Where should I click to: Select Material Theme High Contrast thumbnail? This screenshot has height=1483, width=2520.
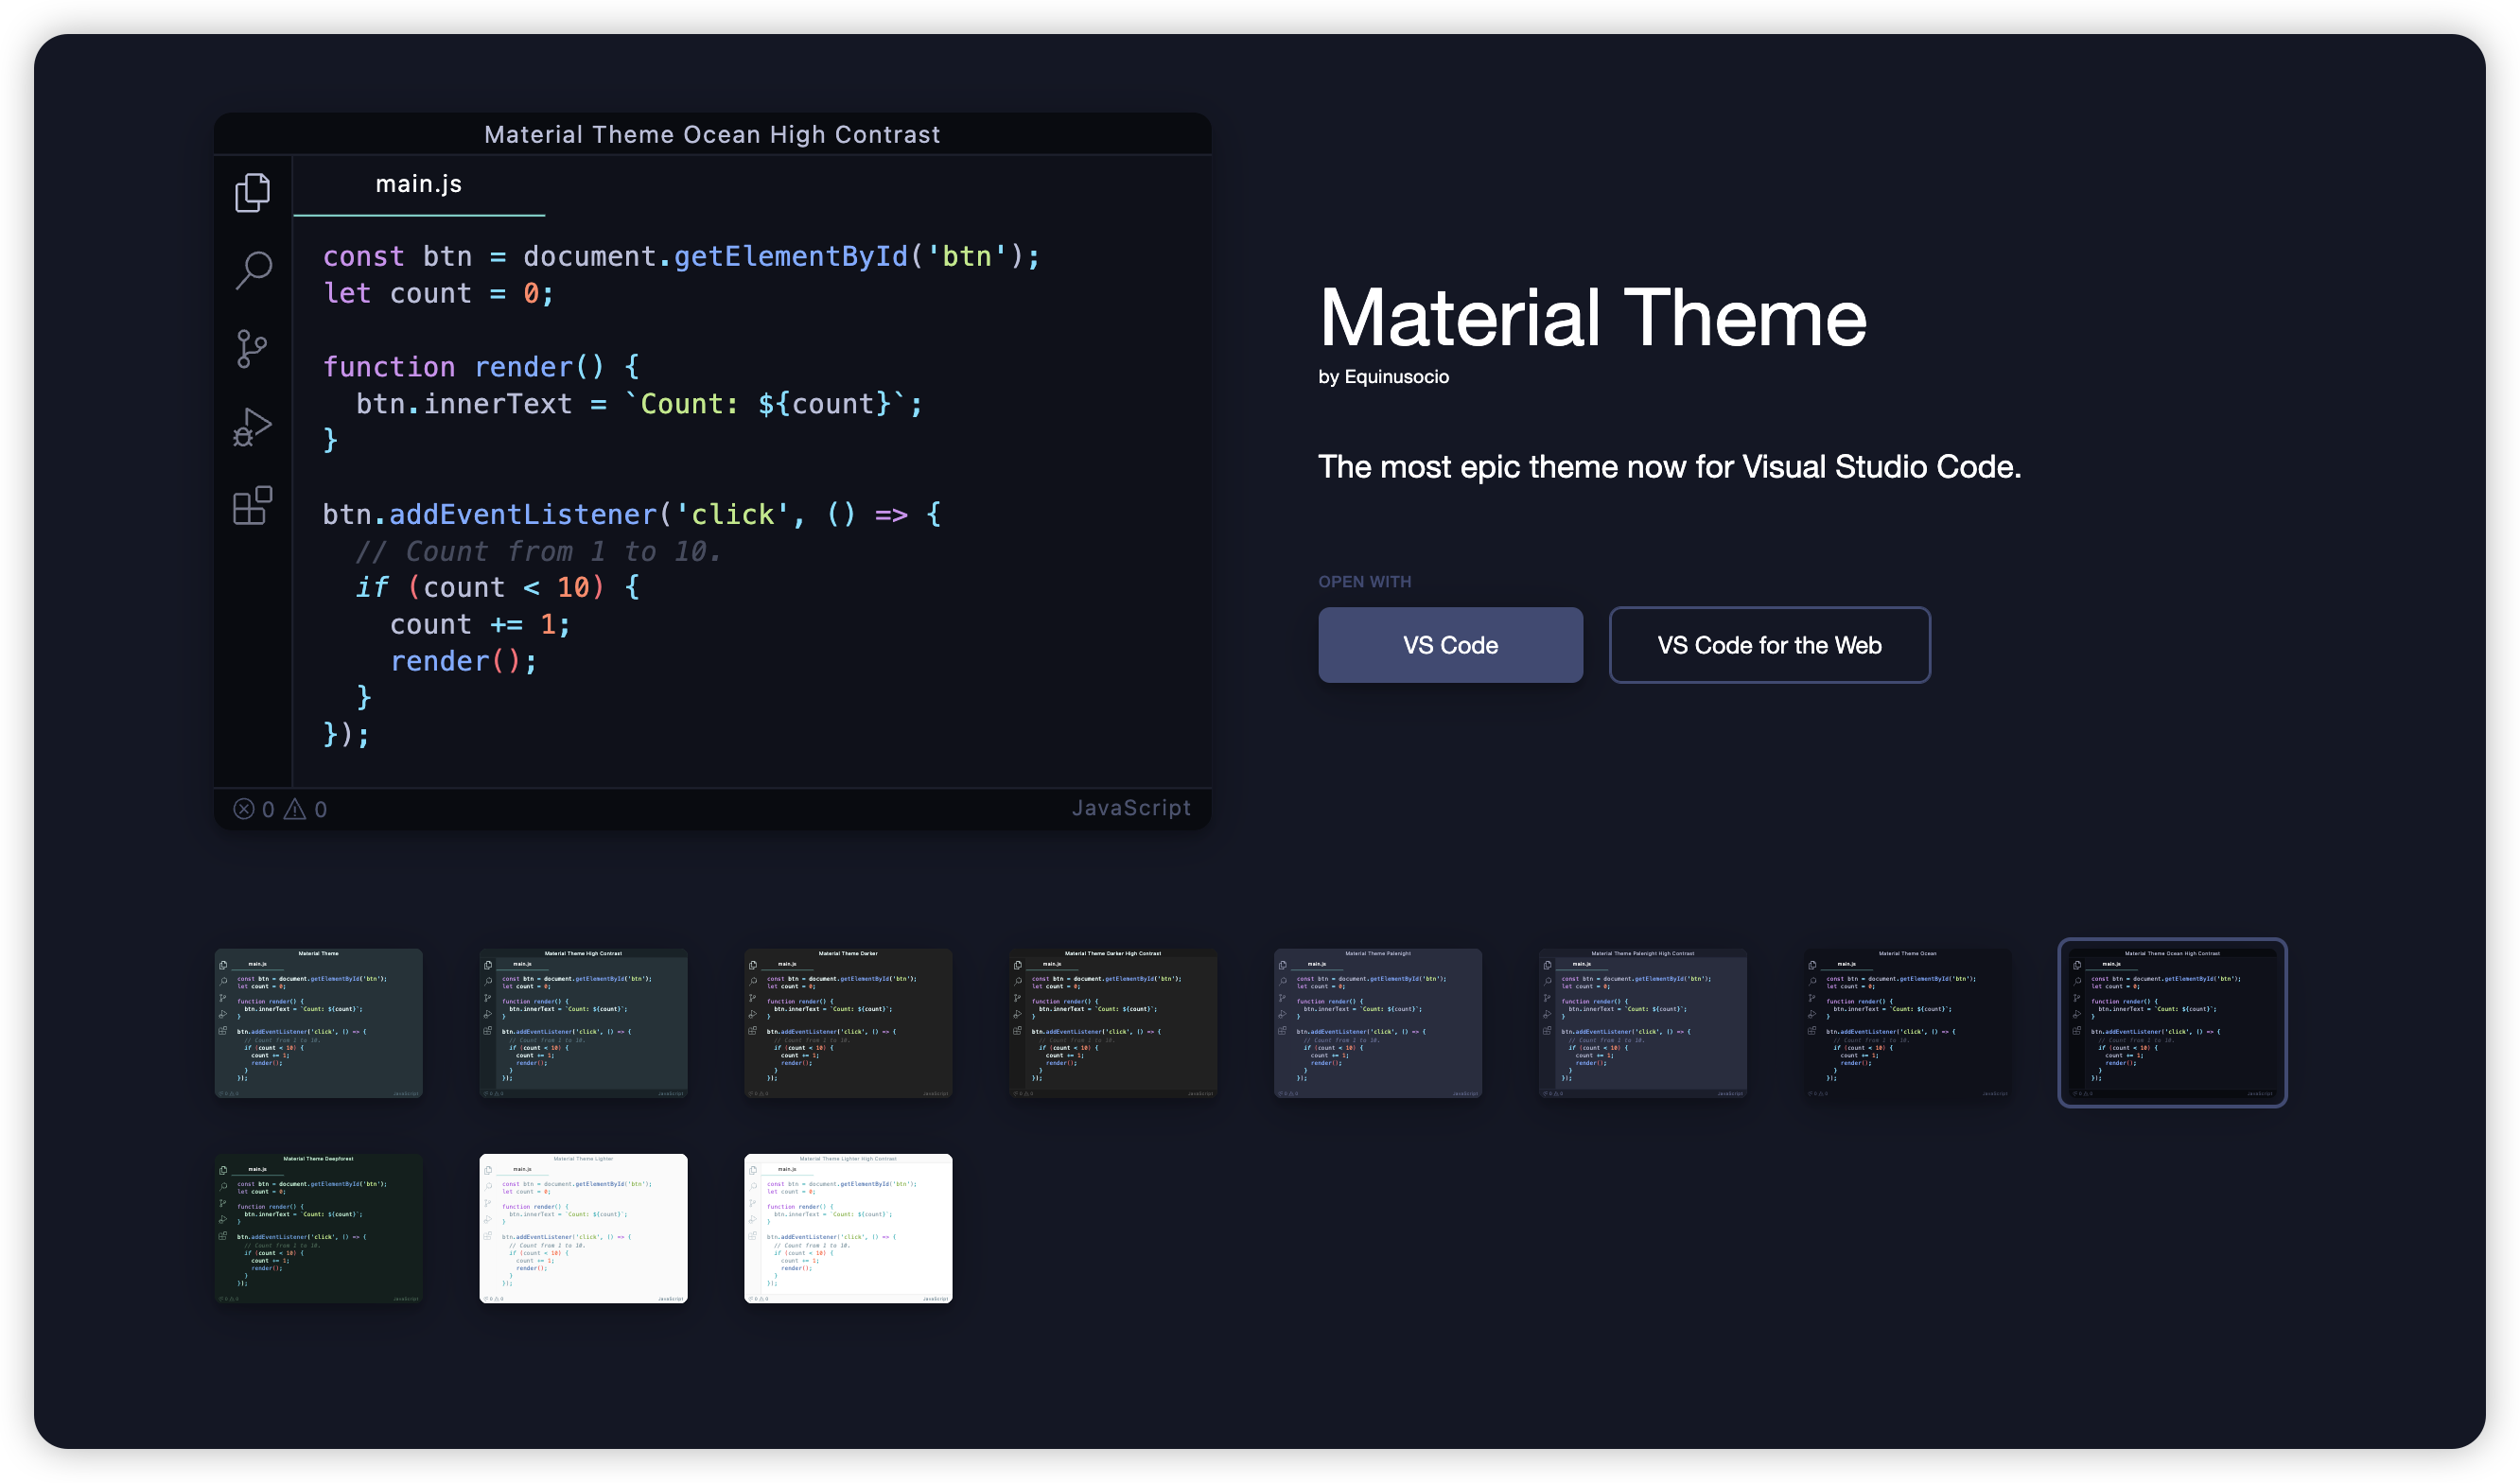[583, 1023]
